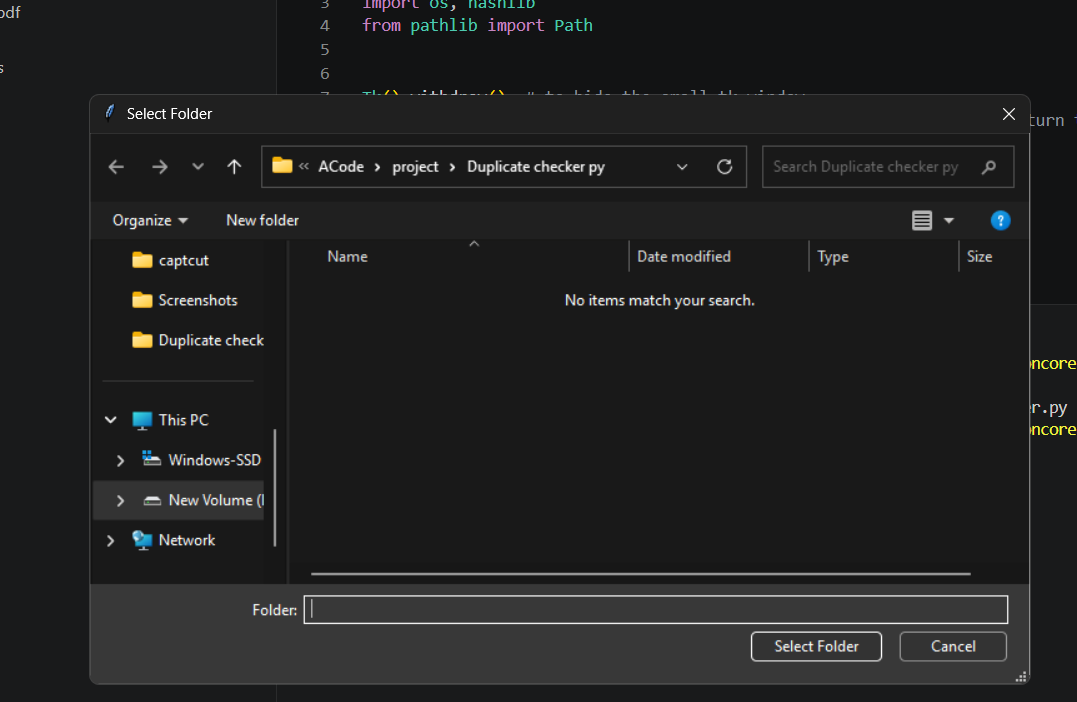1077x702 pixels.
Task: Click the Screenshots folder icon
Action: [142, 299]
